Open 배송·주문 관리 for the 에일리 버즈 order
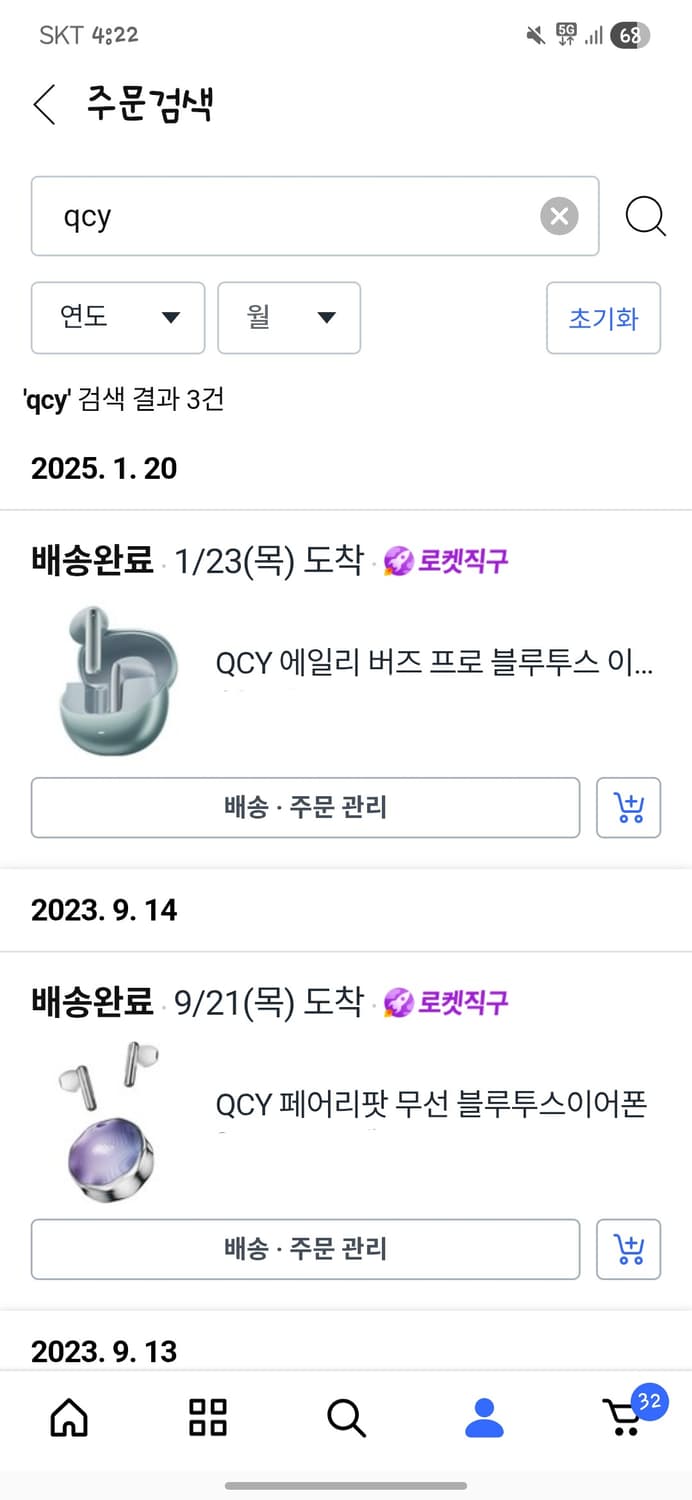The height and width of the screenshot is (1500, 692). click(x=305, y=808)
